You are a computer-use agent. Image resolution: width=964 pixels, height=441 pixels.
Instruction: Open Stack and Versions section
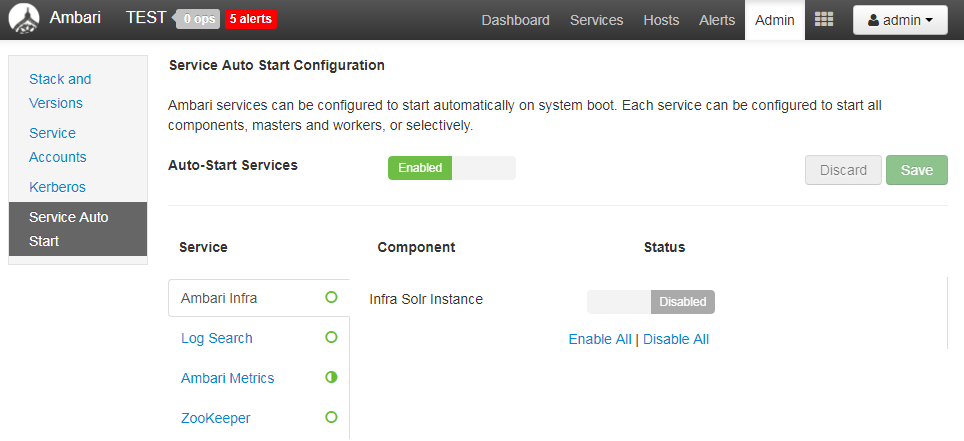[60, 91]
